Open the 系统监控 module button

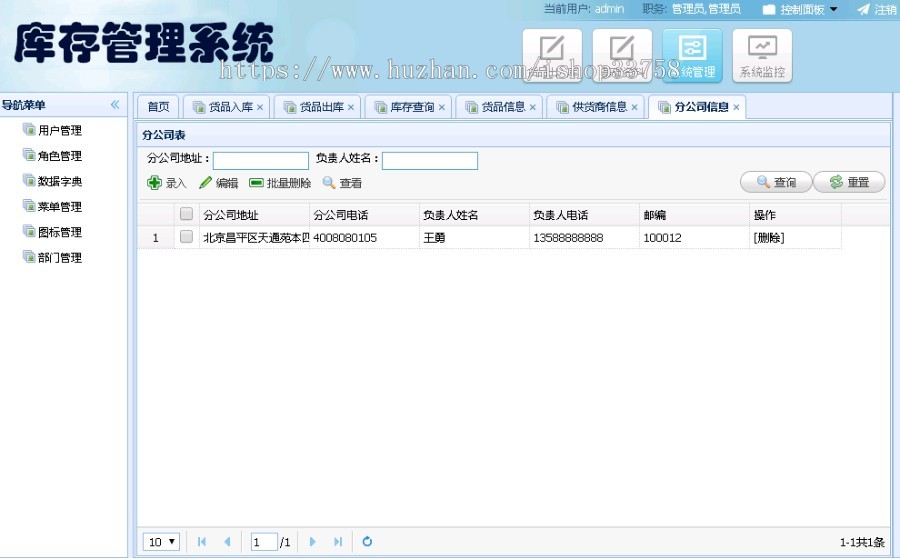pyautogui.click(x=762, y=55)
